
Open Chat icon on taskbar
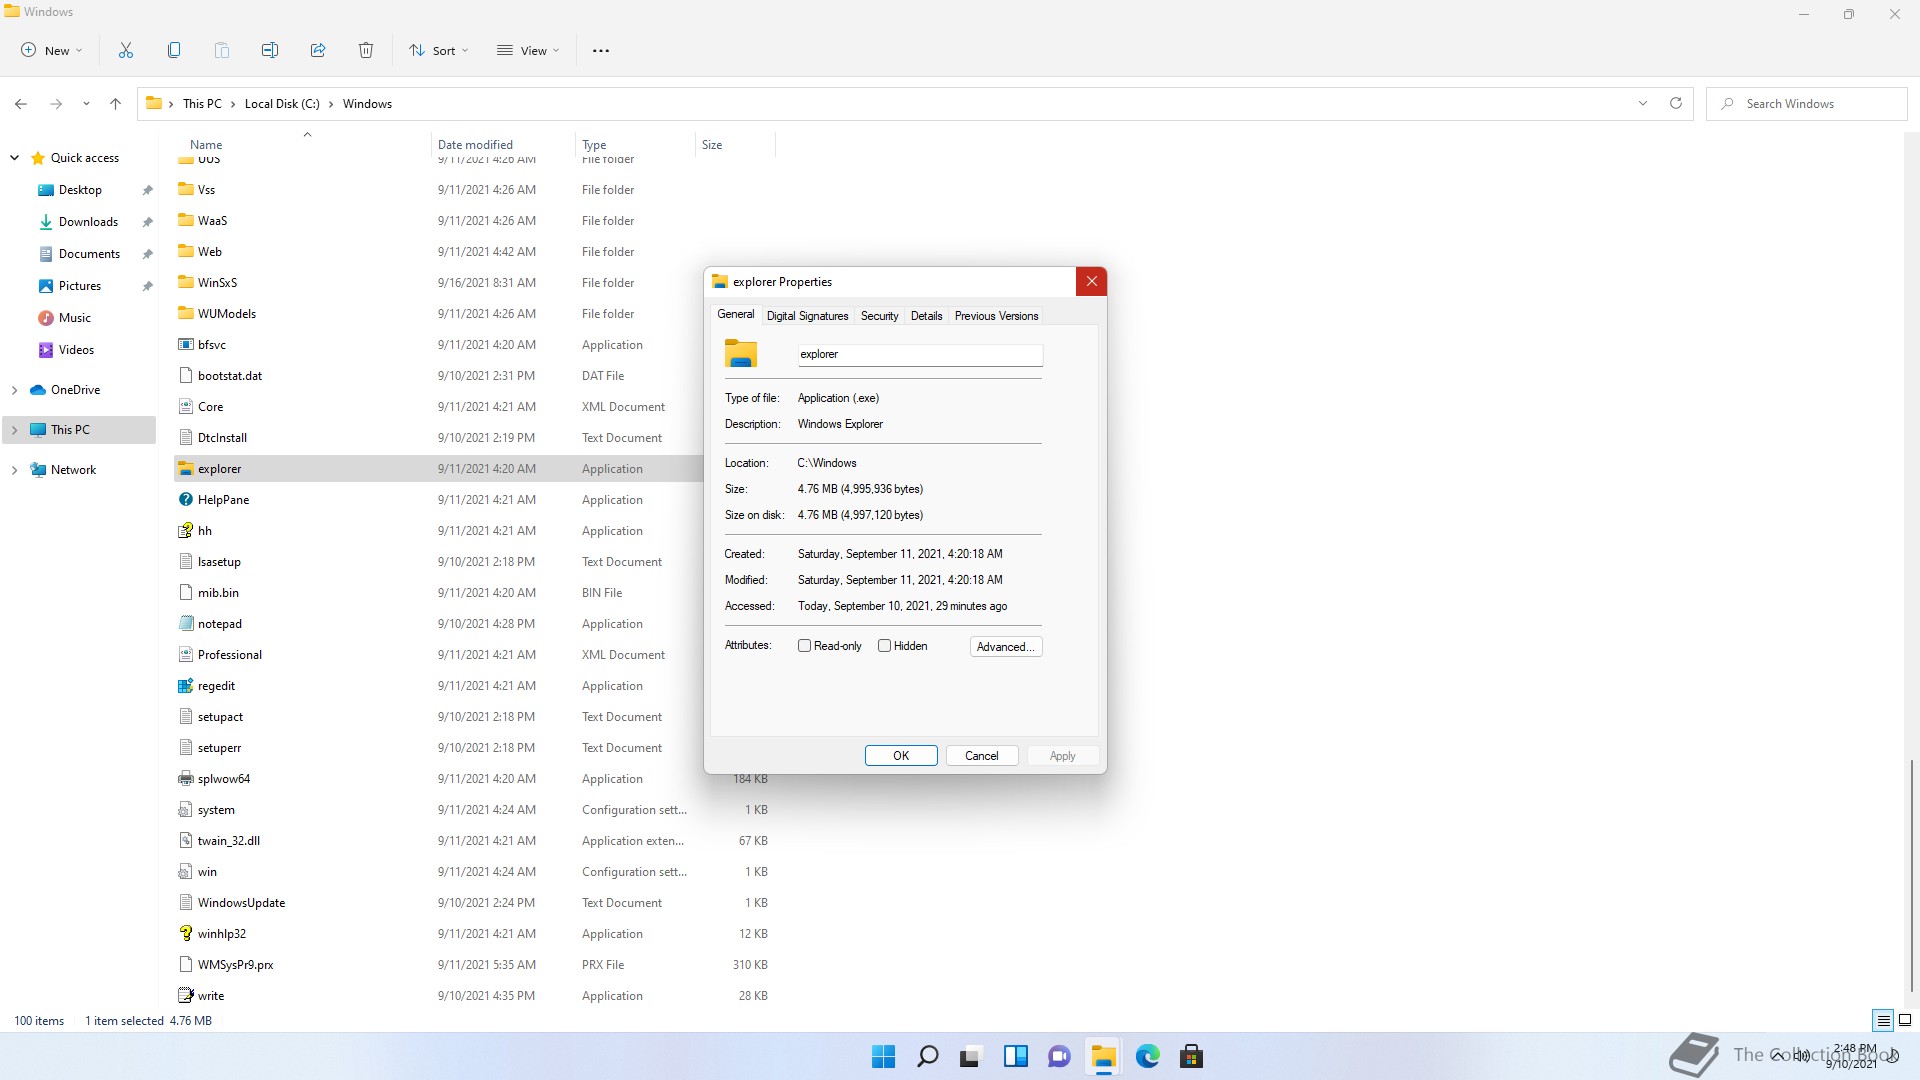[1060, 1056]
